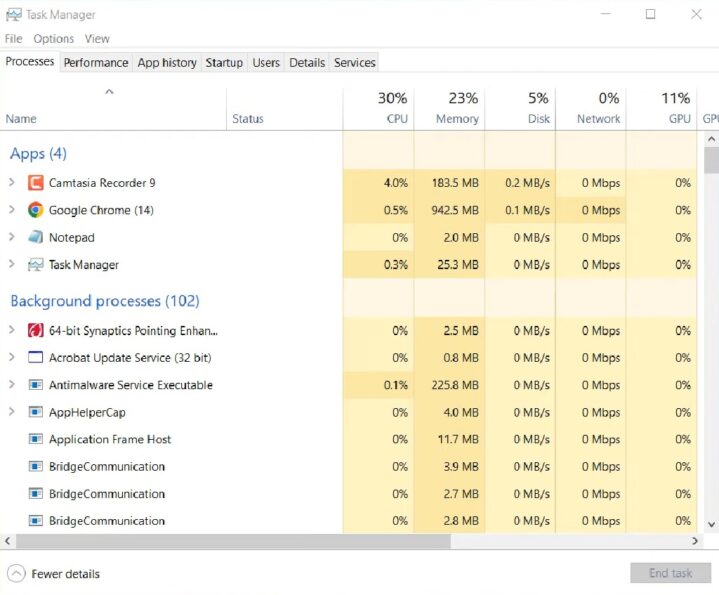Expand the AppHelperCap row
Screen dimensions: 719x595
point(12,412)
